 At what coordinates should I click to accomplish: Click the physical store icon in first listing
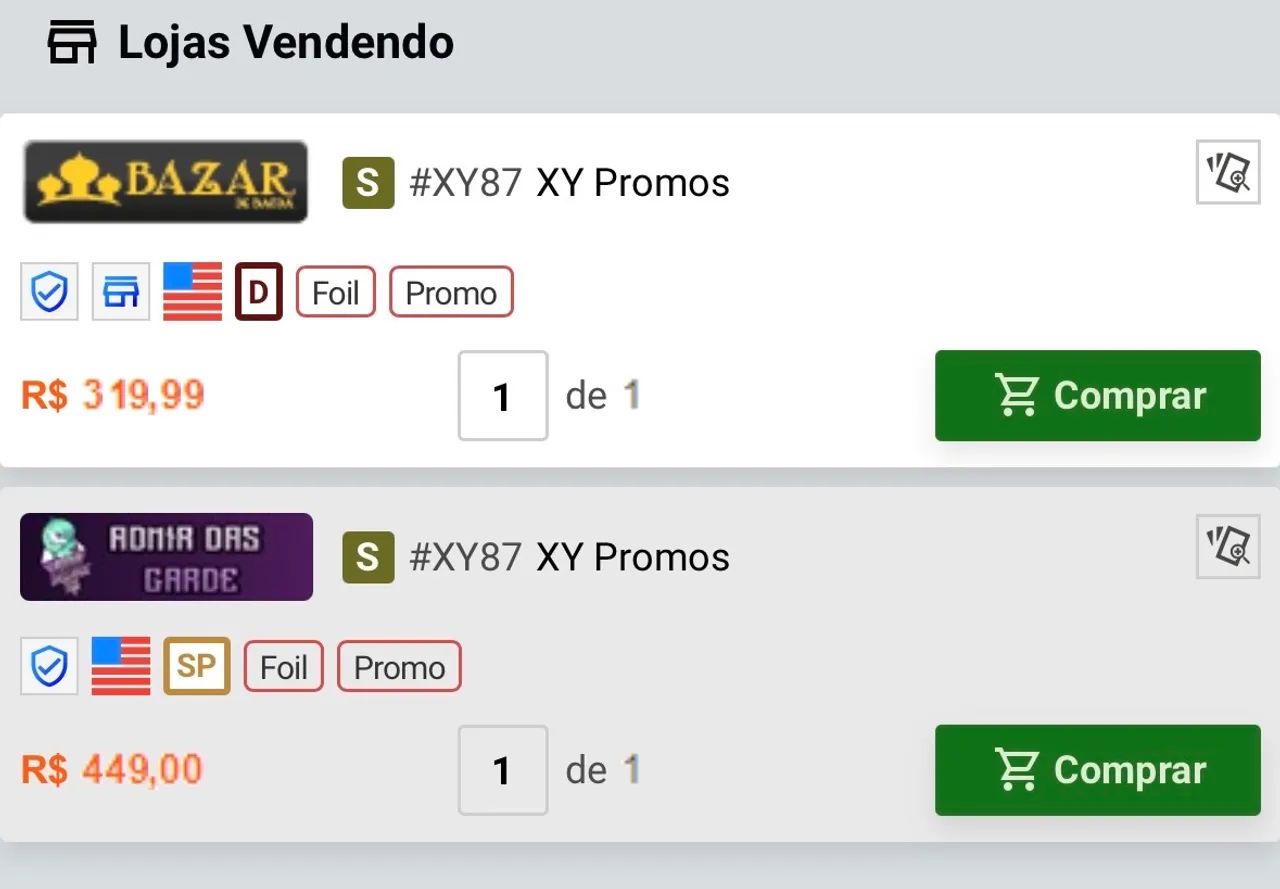coord(121,292)
